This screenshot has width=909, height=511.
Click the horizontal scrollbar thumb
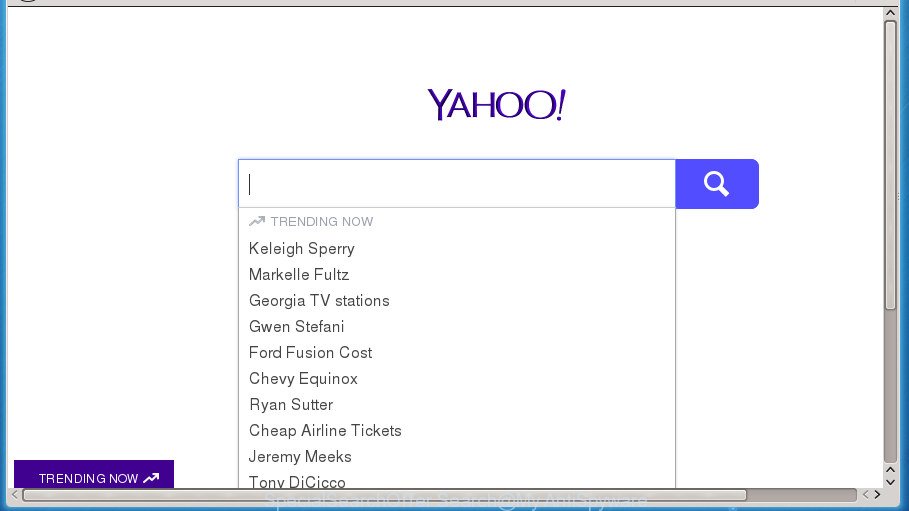[x=384, y=495]
